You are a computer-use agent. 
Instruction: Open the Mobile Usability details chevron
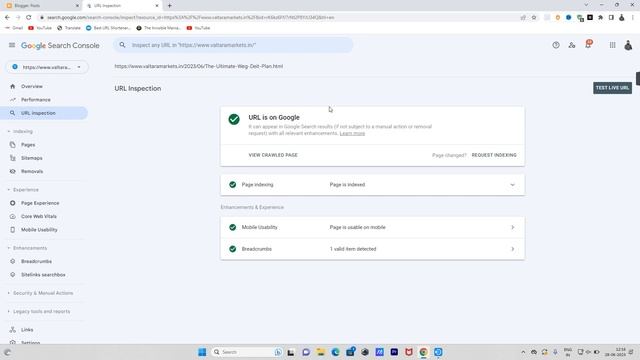coord(512,227)
